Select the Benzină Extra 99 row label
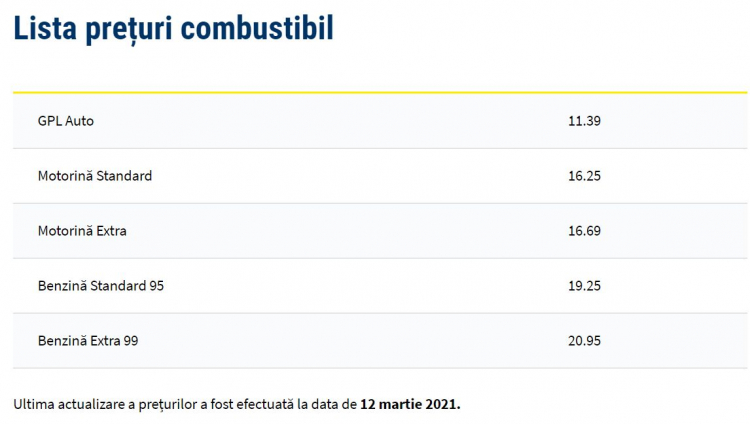The height and width of the screenshot is (424, 750). tap(88, 341)
